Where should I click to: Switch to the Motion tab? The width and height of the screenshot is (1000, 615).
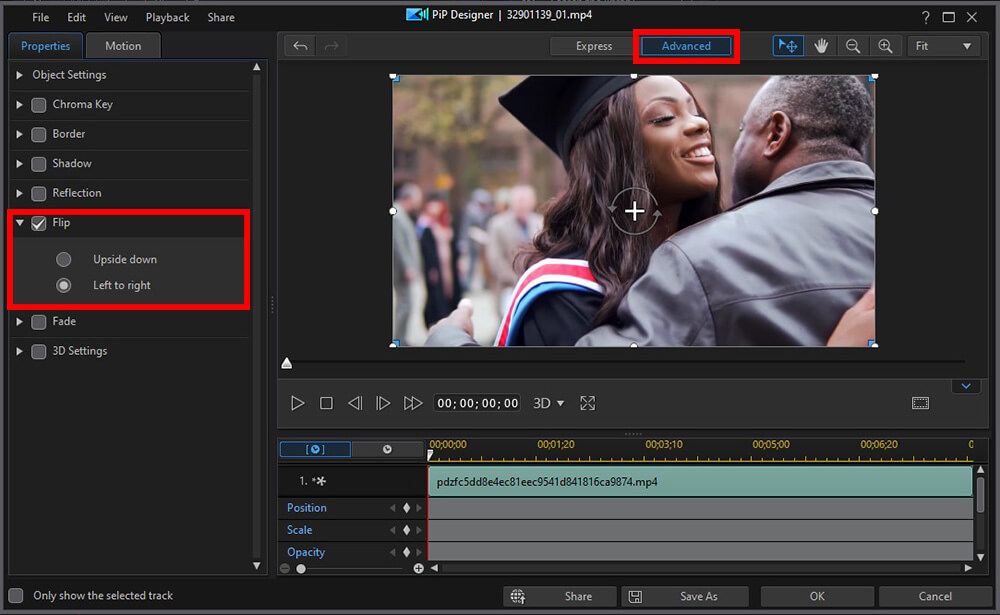[123, 46]
